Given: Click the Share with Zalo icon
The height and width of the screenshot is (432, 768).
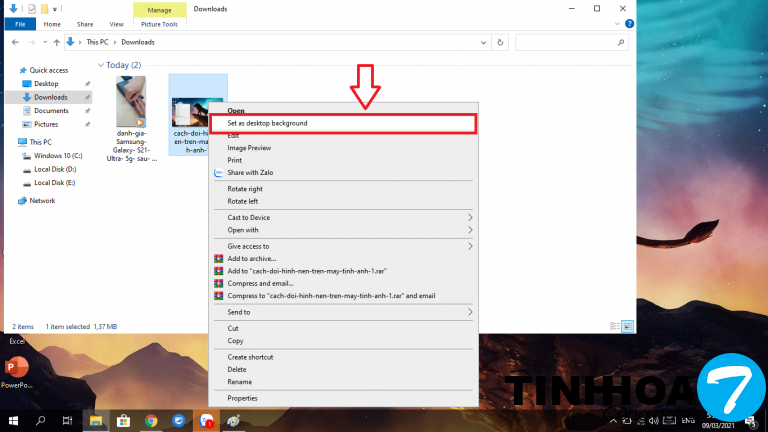Looking at the screenshot, I should click(x=218, y=172).
